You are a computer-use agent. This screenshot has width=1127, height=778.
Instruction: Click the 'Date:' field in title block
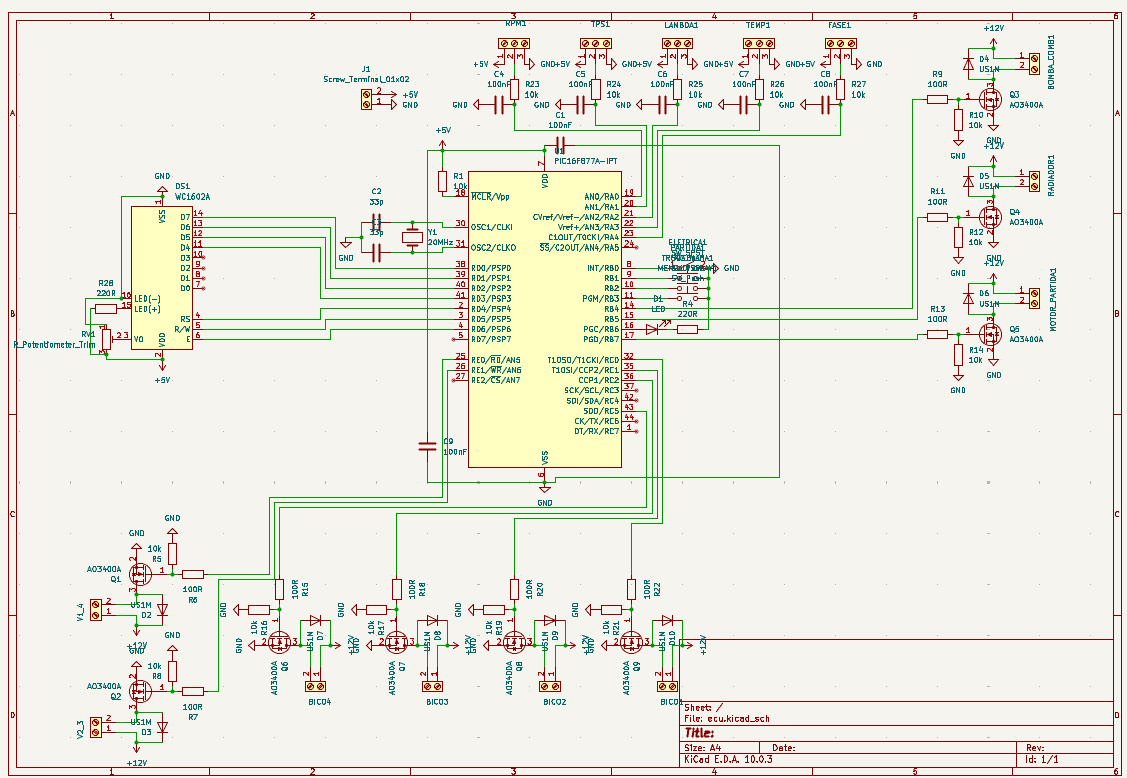[x=783, y=748]
